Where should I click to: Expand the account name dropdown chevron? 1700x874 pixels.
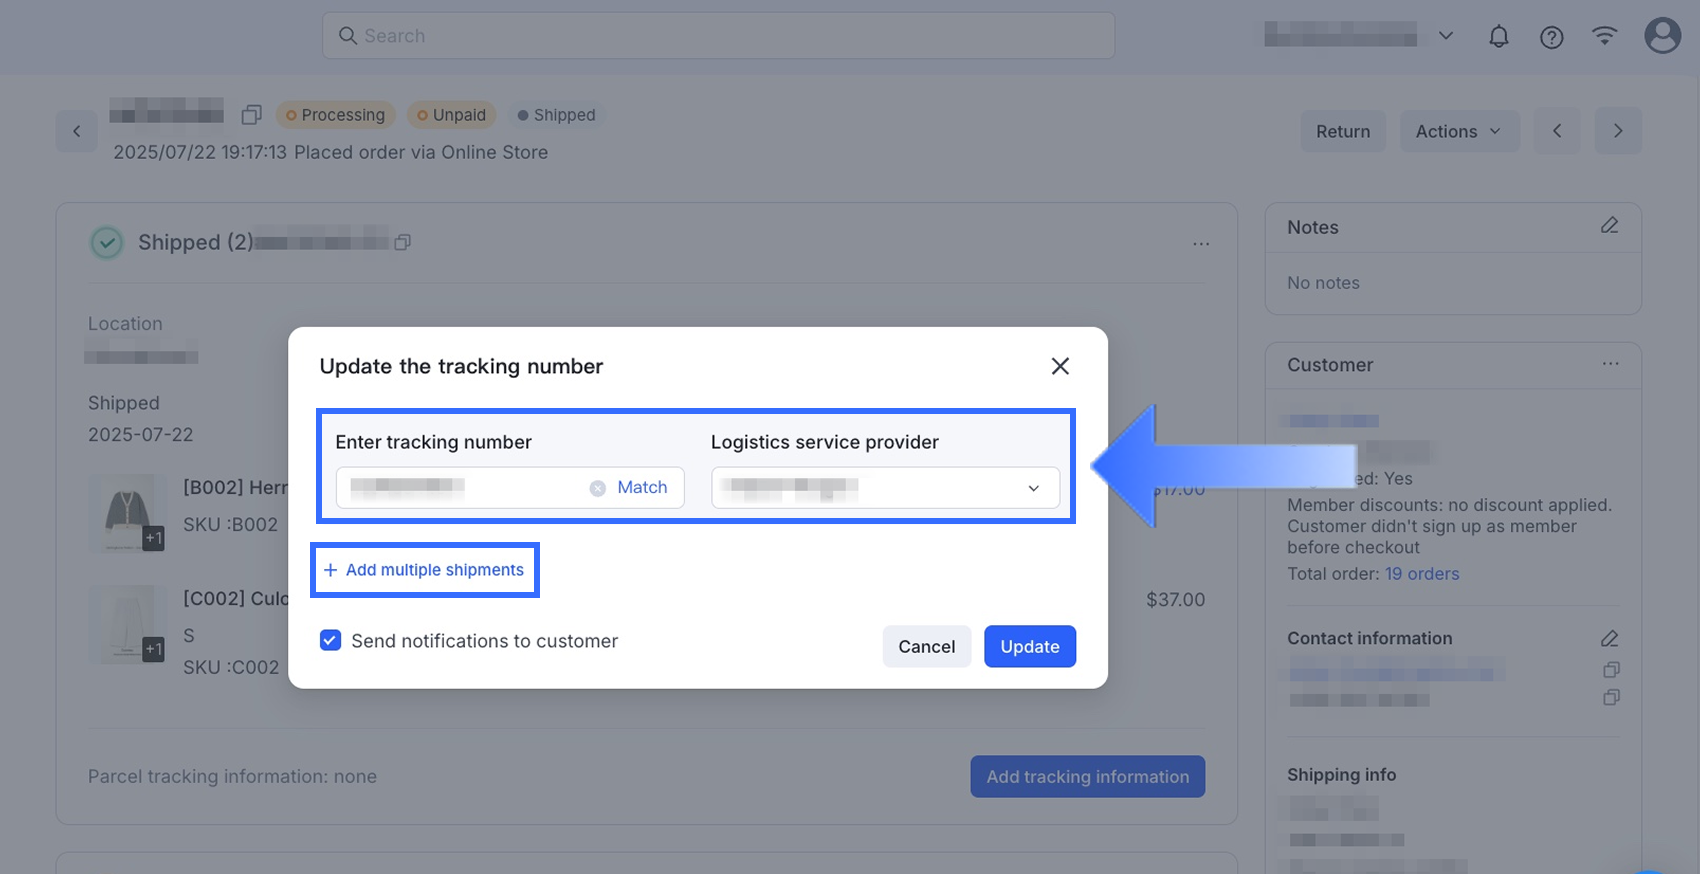tap(1446, 36)
